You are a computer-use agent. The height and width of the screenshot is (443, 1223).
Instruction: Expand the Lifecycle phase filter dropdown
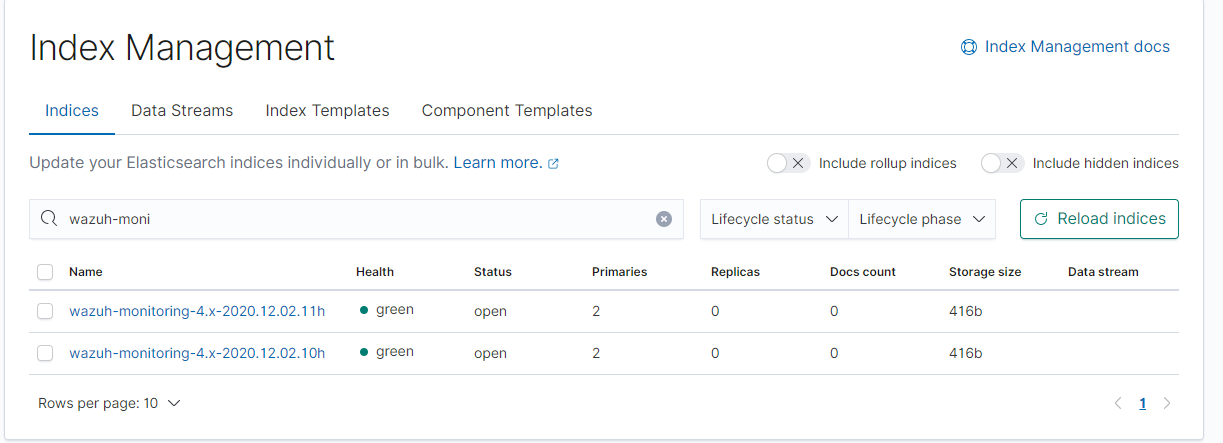tap(922, 219)
